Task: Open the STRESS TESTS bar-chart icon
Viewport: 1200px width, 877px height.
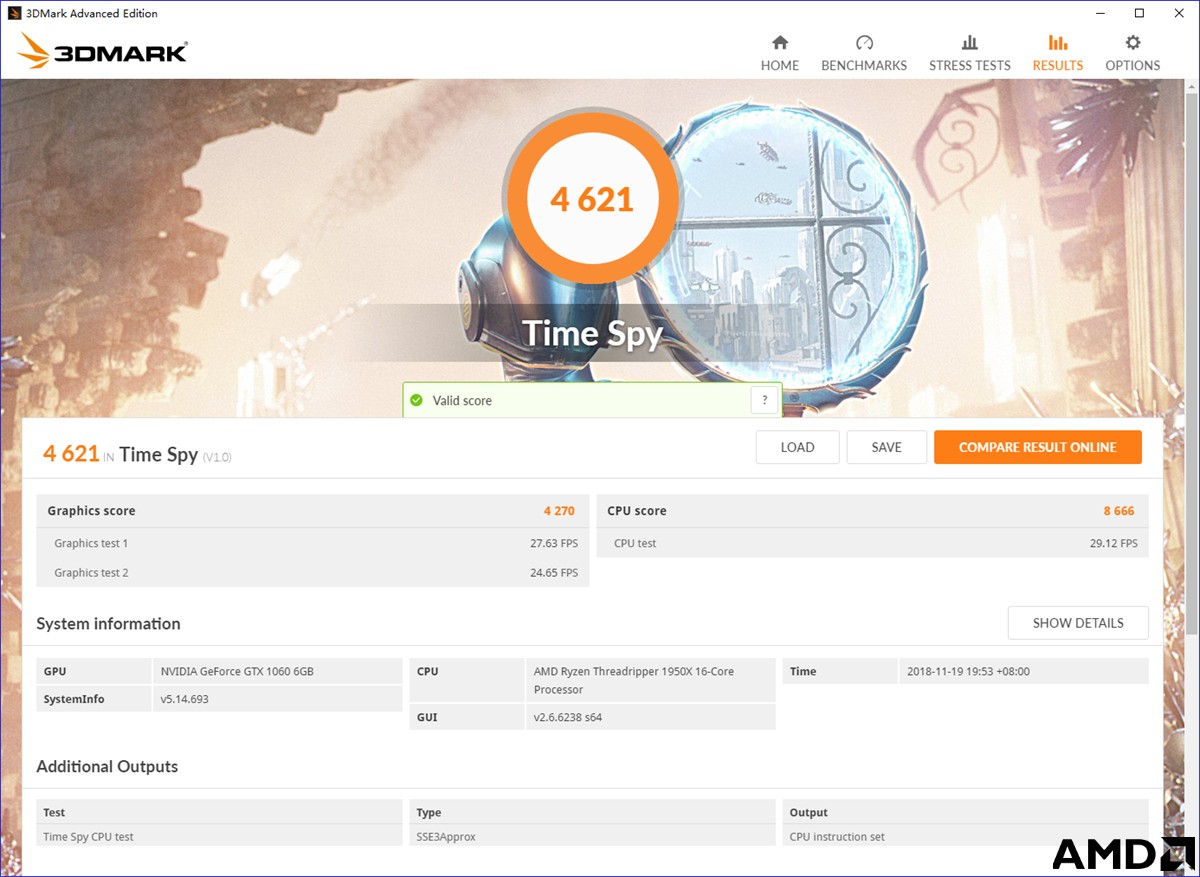Action: click(969, 42)
